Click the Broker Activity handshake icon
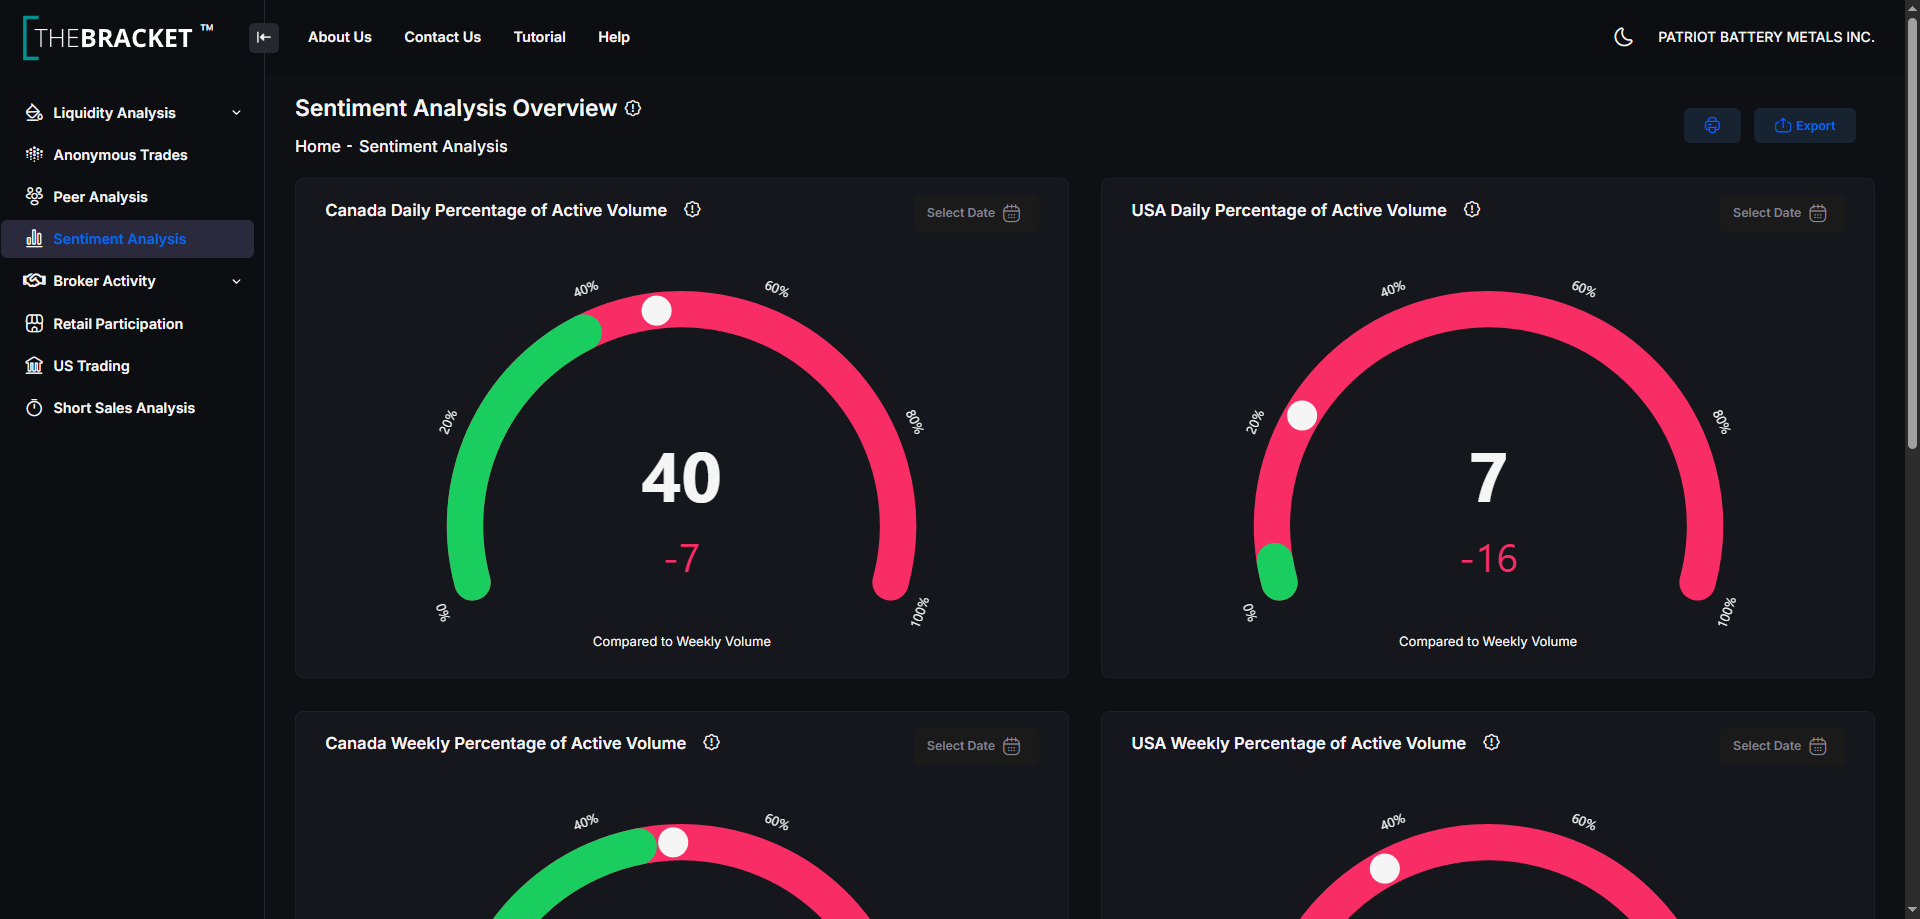 point(34,281)
